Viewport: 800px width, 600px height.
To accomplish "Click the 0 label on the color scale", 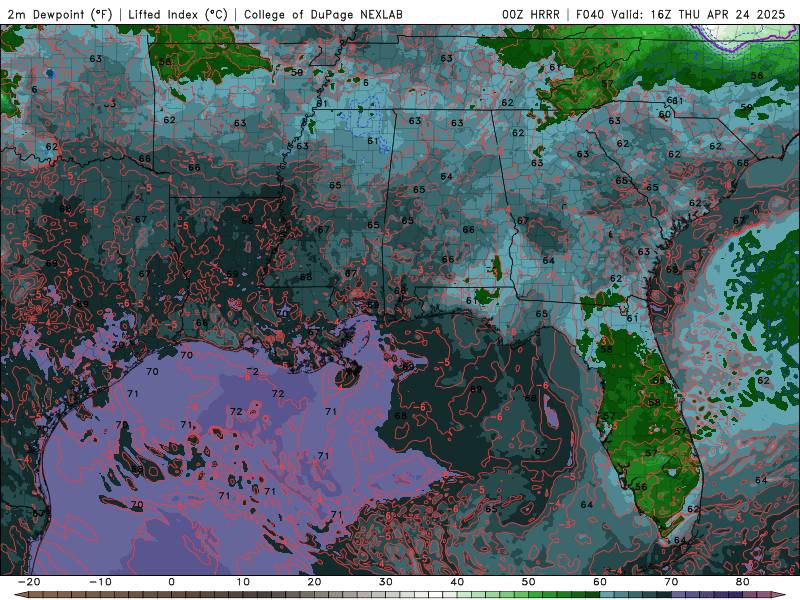I will pyautogui.click(x=171, y=582).
